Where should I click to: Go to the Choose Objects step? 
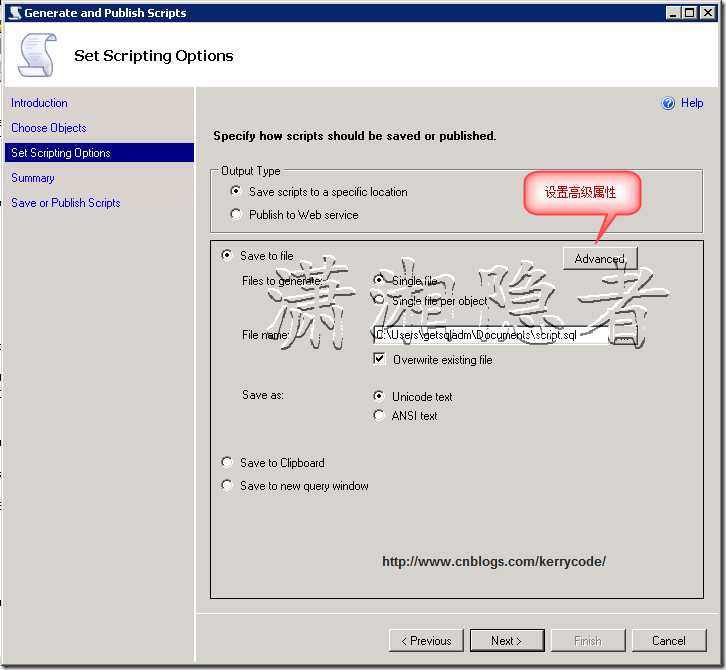coord(49,128)
